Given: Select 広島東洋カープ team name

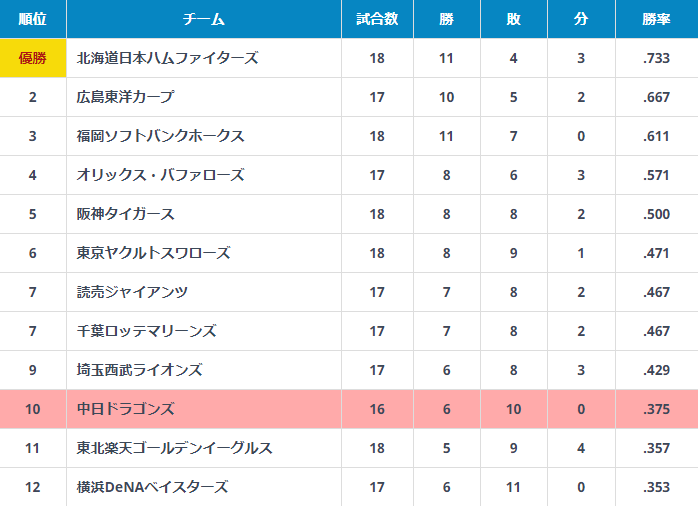Looking at the screenshot, I should (125, 97).
